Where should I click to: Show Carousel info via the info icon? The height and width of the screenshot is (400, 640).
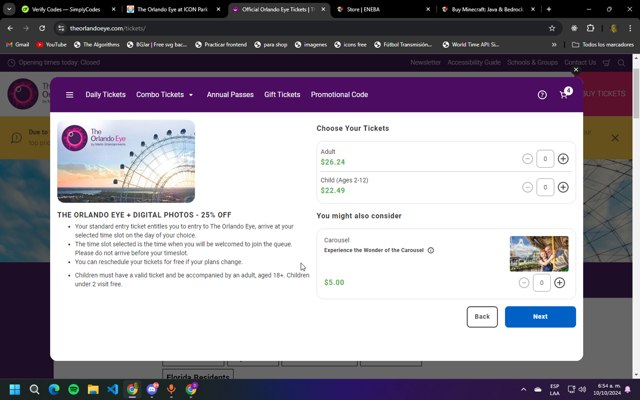pyautogui.click(x=431, y=250)
